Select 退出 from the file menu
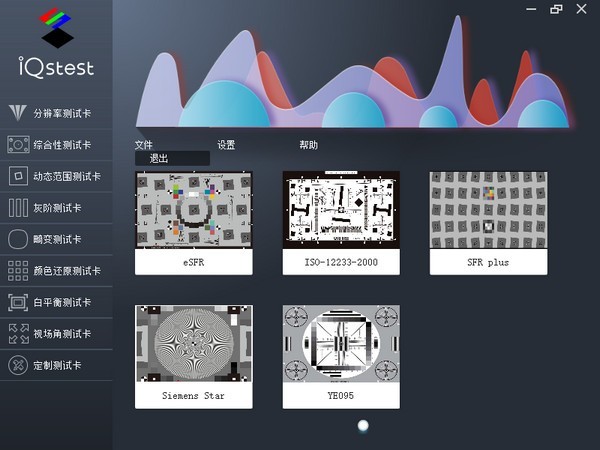The image size is (600, 450). pos(172,158)
